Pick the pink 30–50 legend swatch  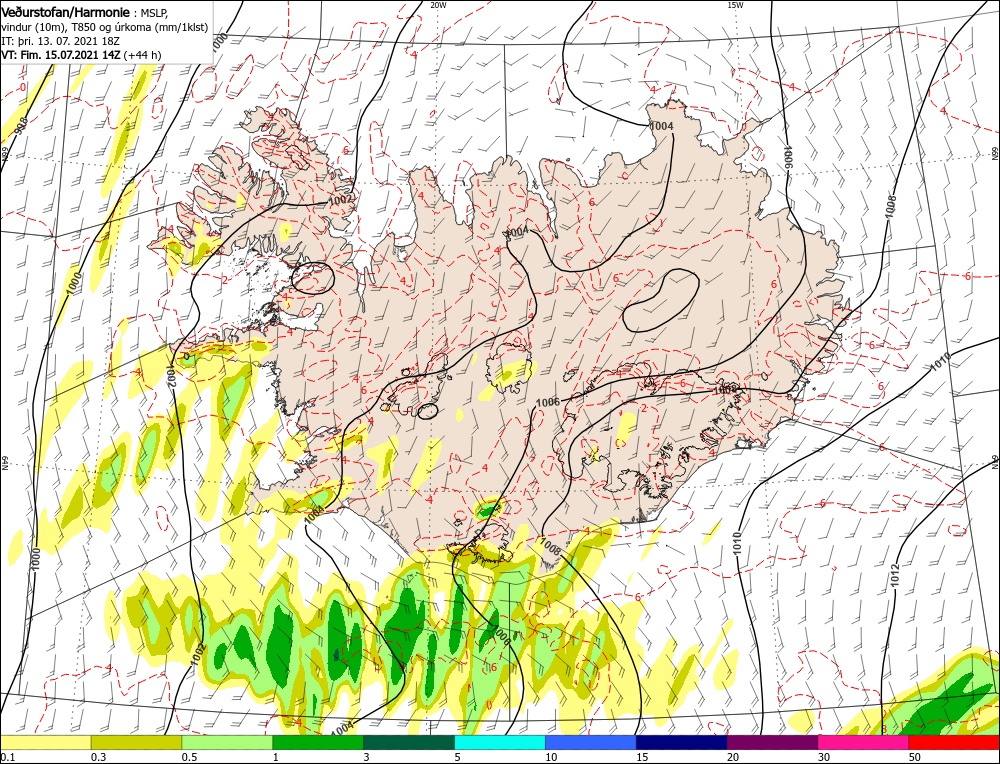pos(864,742)
